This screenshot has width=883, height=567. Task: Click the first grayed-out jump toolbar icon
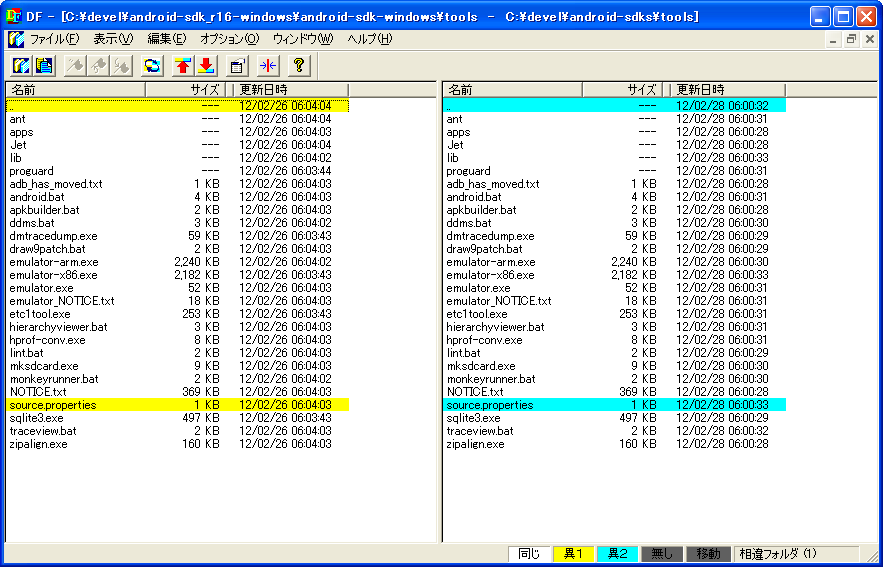point(74,66)
